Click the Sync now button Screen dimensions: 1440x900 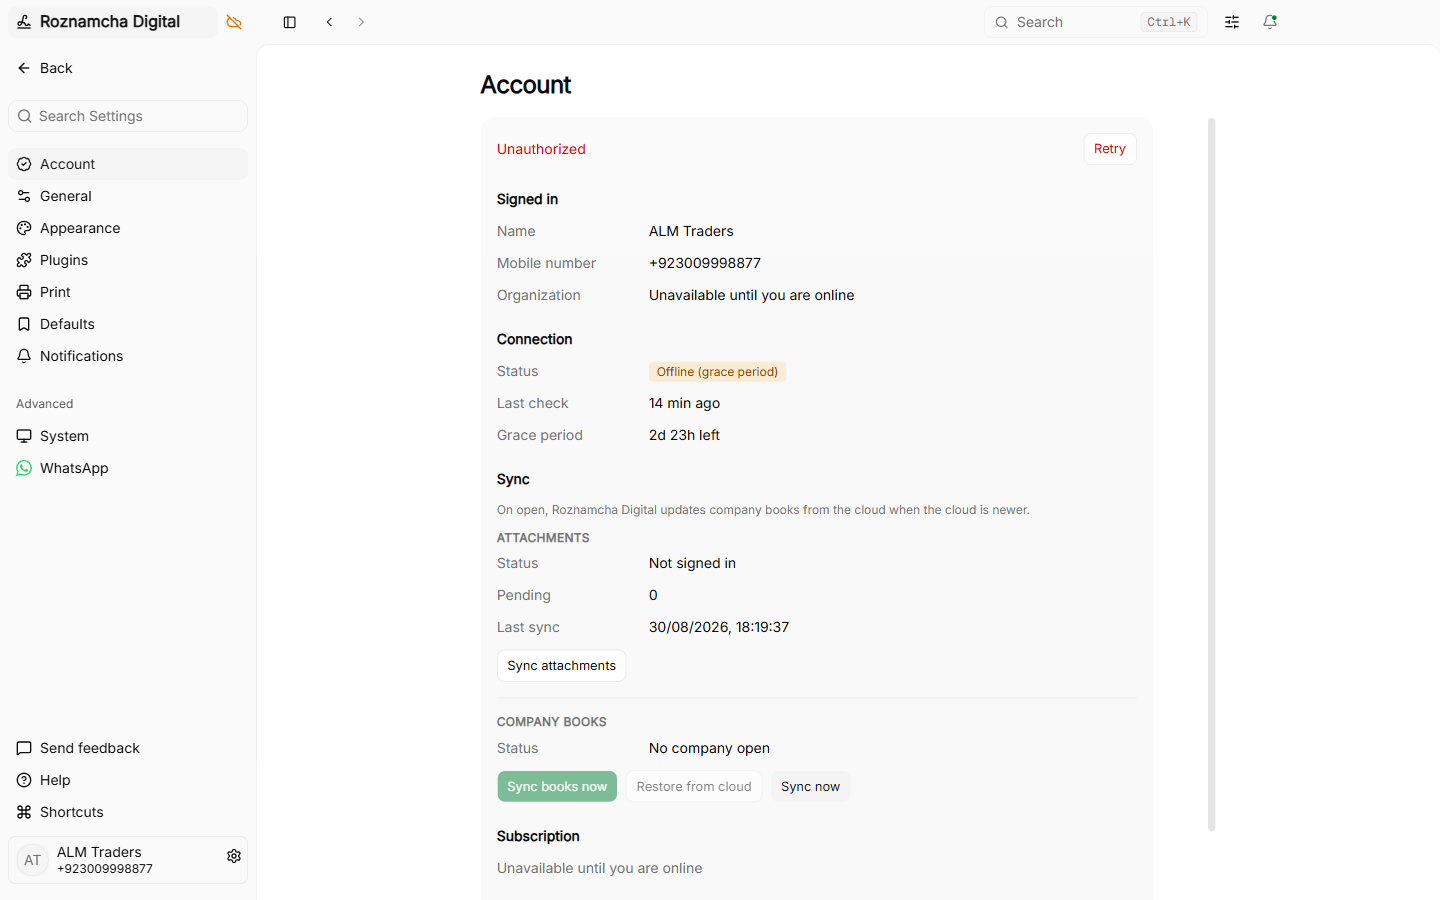pyautogui.click(x=810, y=787)
